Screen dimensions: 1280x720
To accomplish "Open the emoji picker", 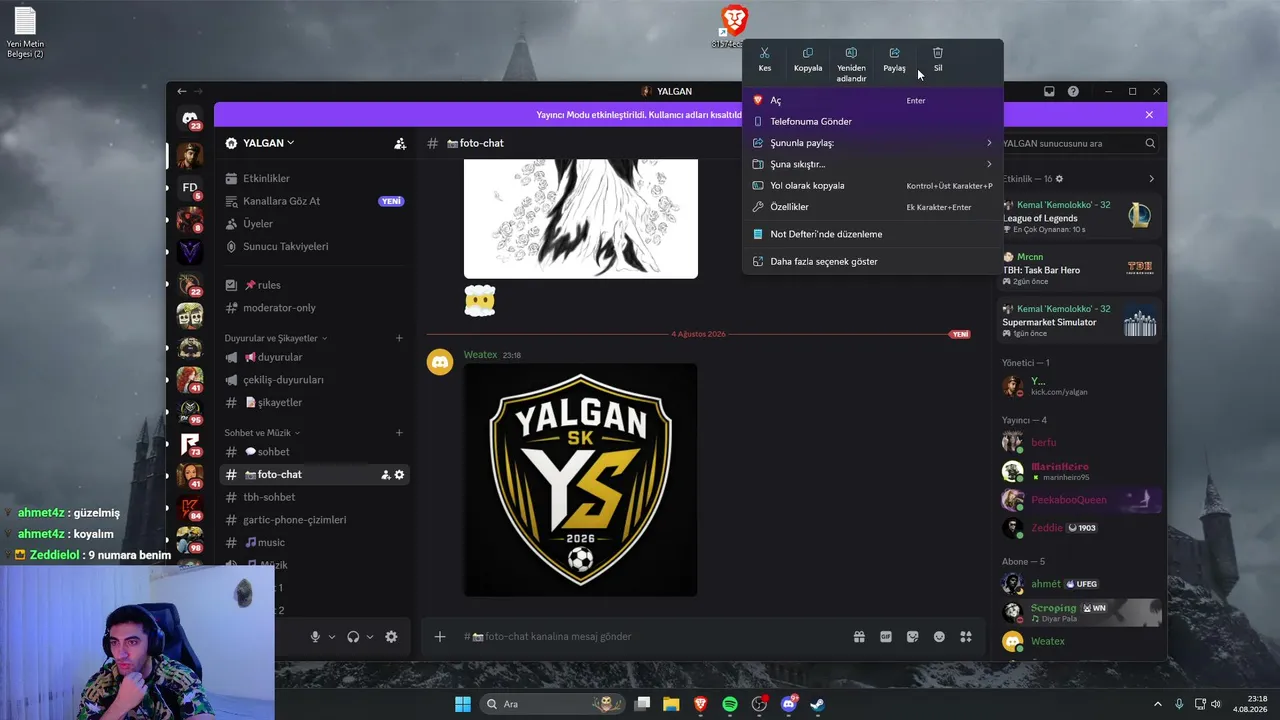I will coord(939,637).
